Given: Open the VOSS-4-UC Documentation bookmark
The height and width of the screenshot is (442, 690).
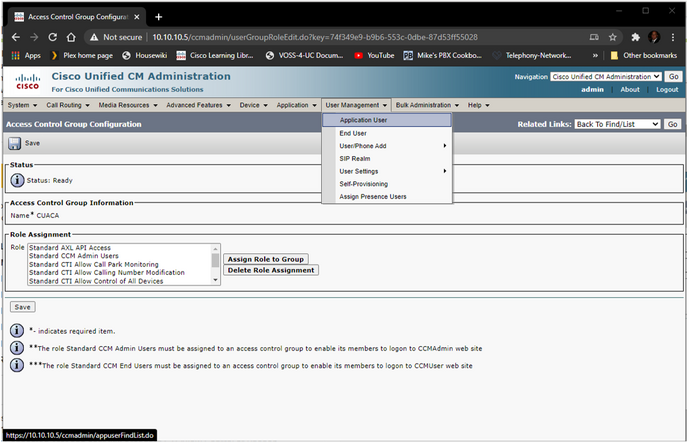Looking at the screenshot, I should click(x=305, y=55).
